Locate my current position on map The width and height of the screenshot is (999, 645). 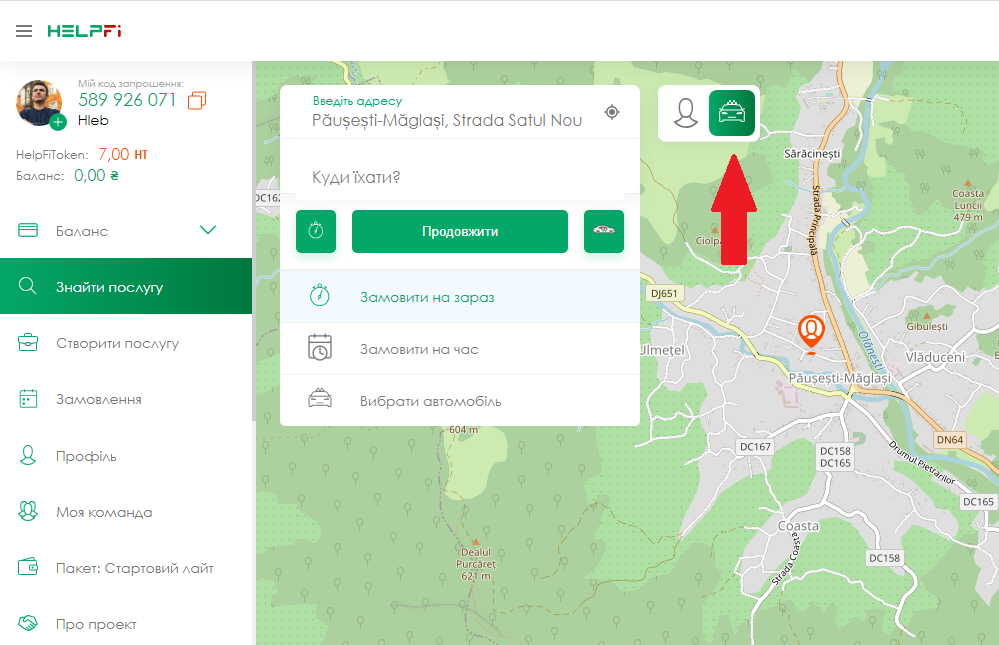coord(612,112)
